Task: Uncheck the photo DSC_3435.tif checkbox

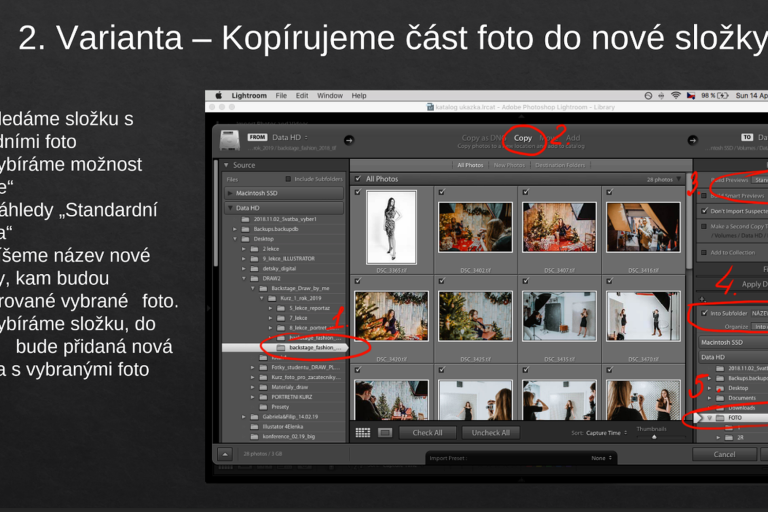Action: point(526,281)
